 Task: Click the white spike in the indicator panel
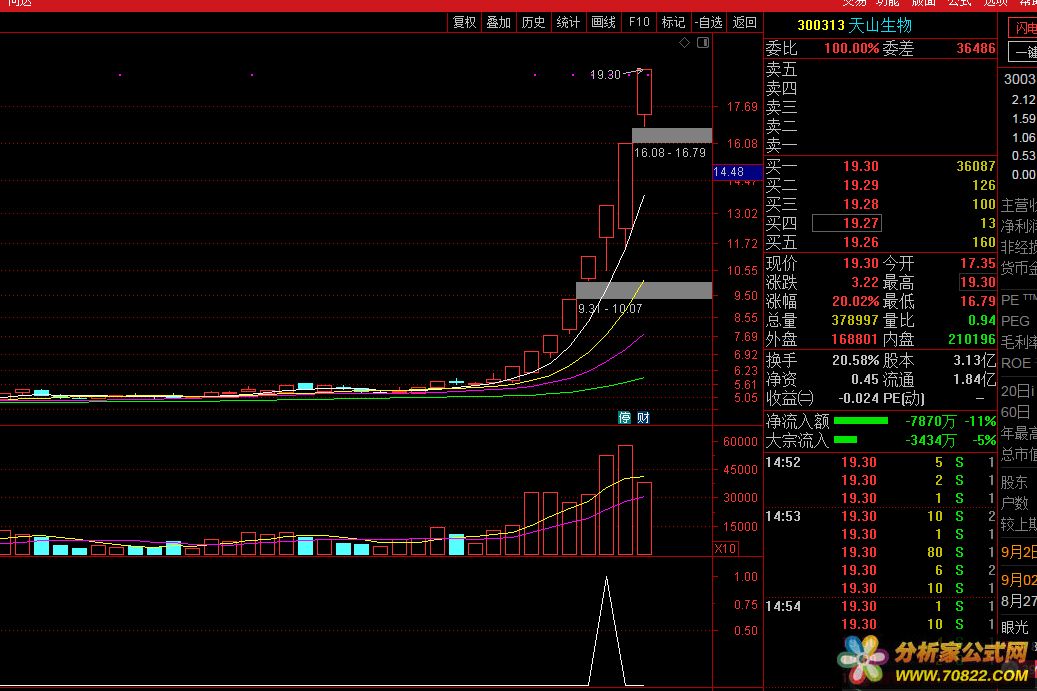606,630
